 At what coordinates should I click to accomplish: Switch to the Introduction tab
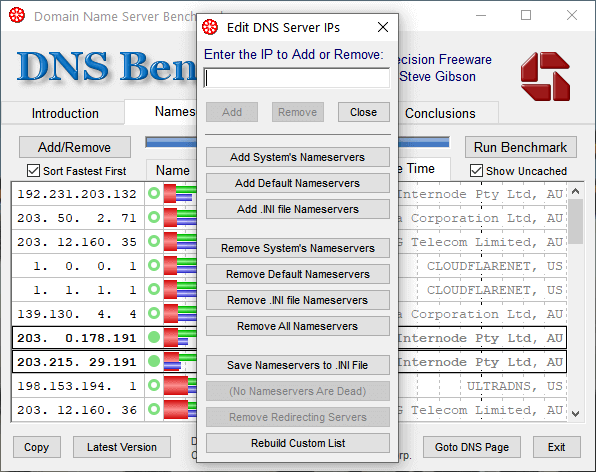[x=65, y=113]
